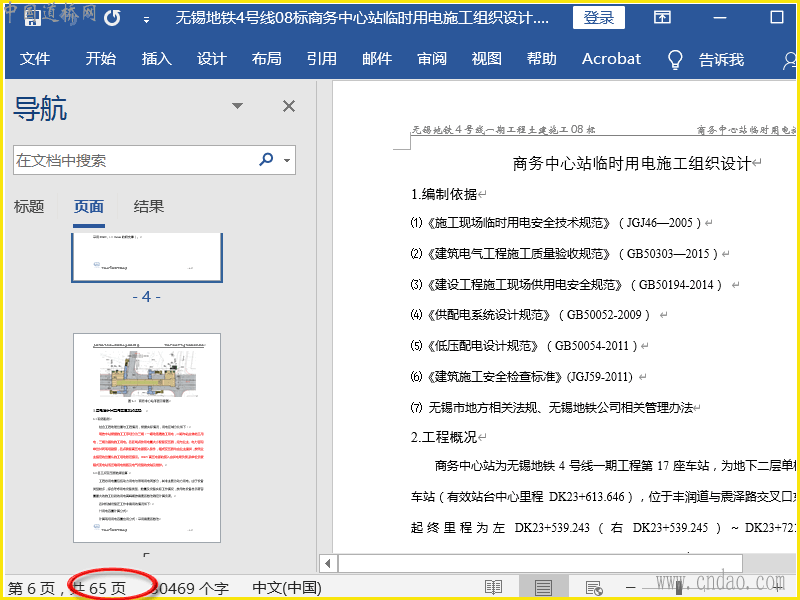Image resolution: width=800 pixels, height=600 pixels.
Task: Click the 在文档中搜索 search field
Action: coord(154,160)
